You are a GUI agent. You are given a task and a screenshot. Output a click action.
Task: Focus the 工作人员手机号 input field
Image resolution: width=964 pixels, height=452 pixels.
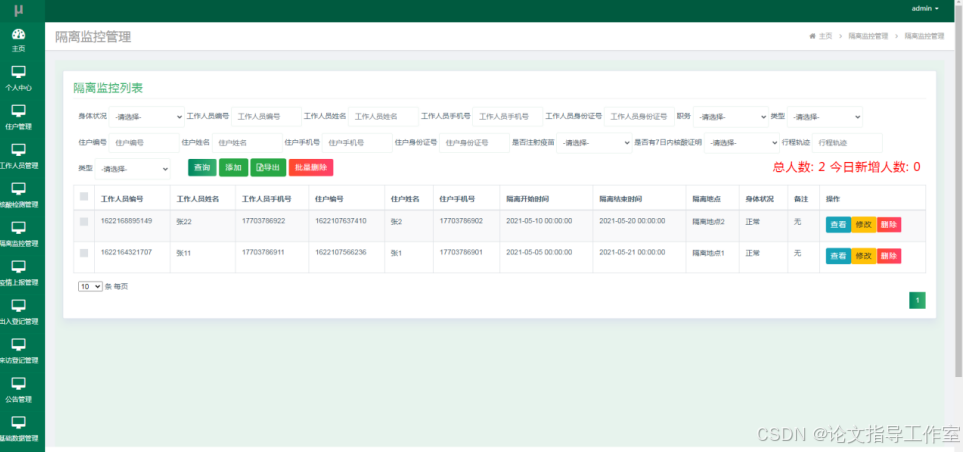coord(507,117)
